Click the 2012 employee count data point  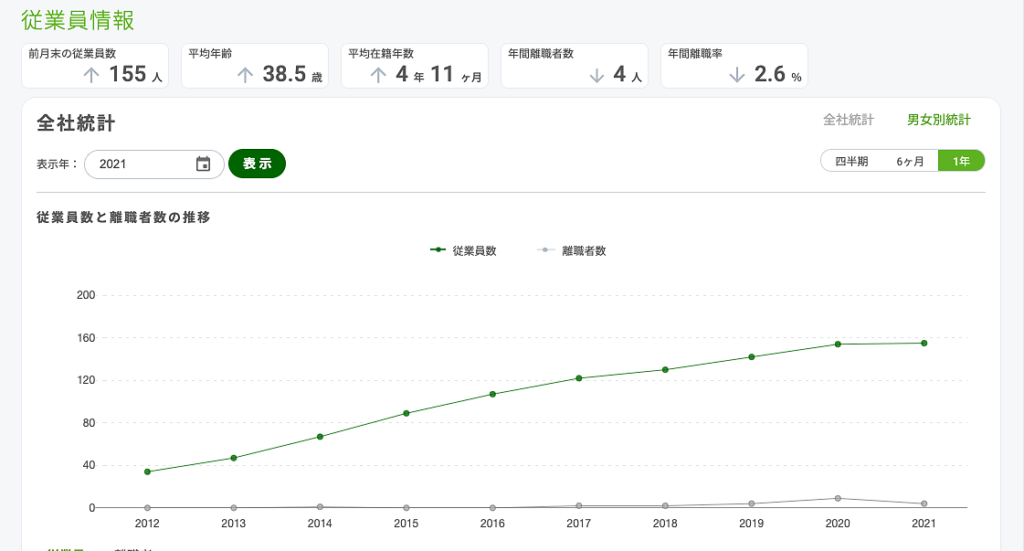(147, 472)
